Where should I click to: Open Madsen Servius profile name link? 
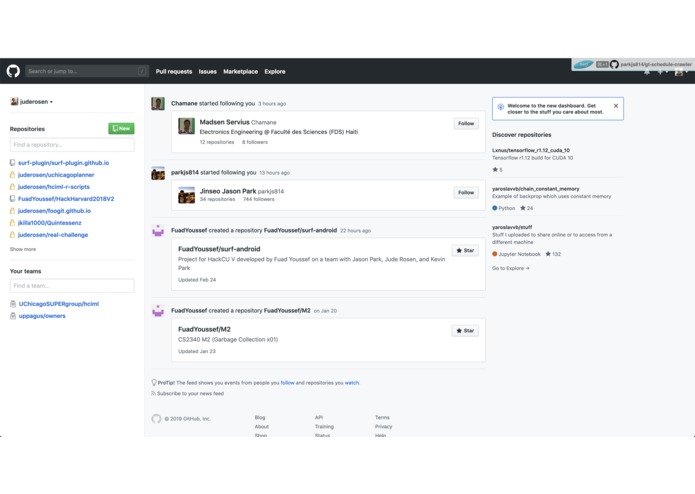224,122
